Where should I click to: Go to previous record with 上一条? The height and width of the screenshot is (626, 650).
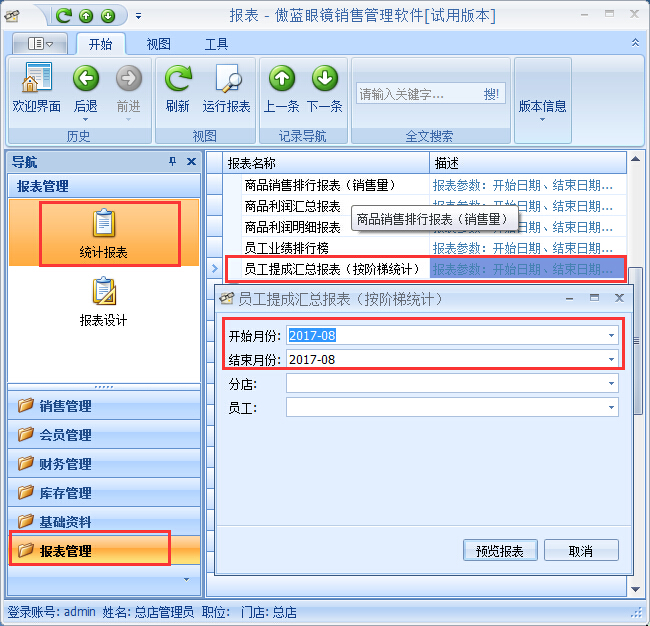[x=282, y=78]
